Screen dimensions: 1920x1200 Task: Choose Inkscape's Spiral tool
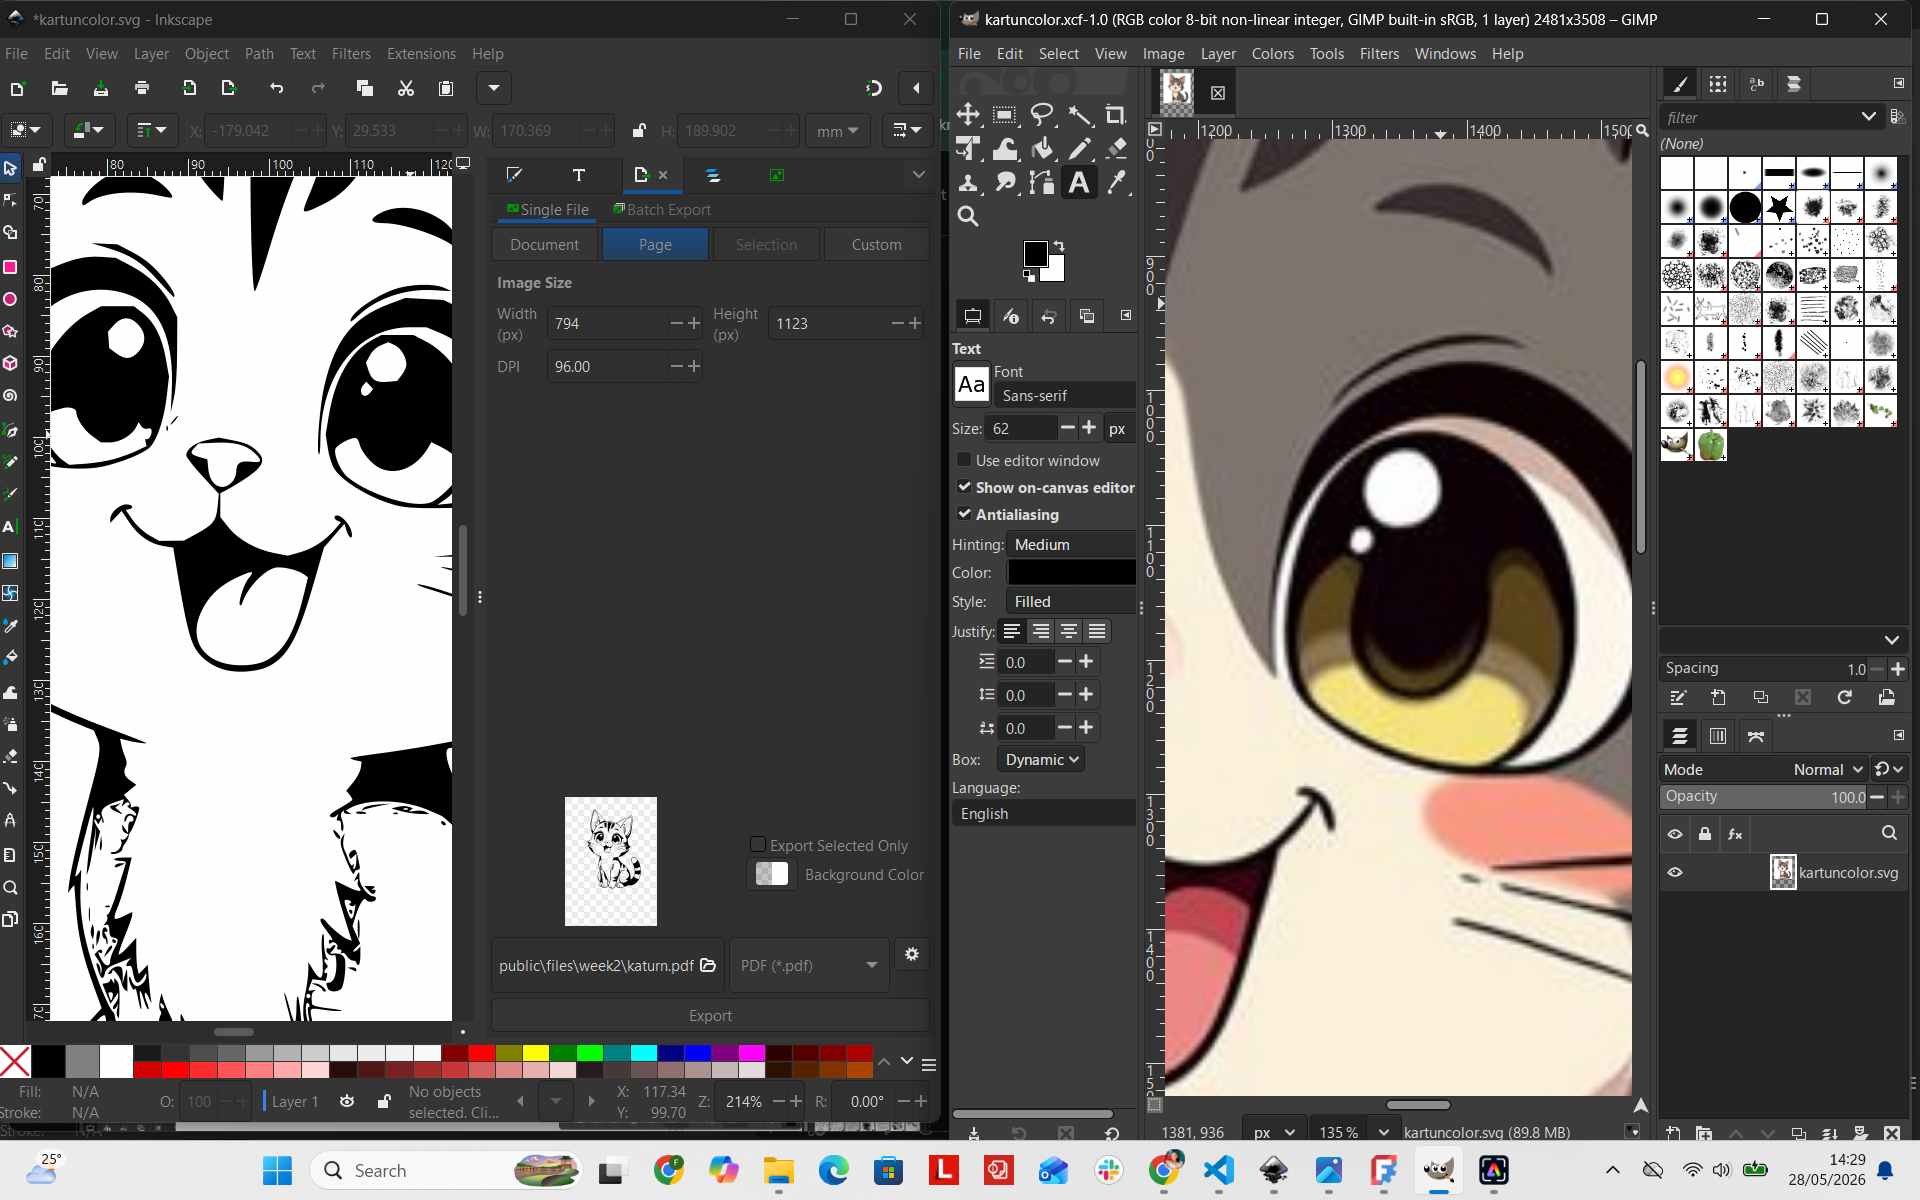(x=11, y=396)
